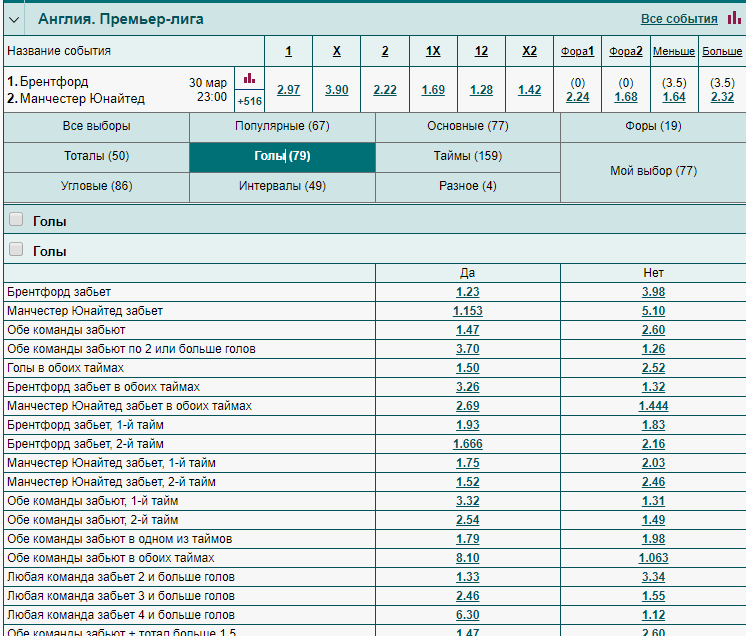The width and height of the screenshot is (746, 636).
Task: Select the Брентфорд team name
Action: click(54, 82)
